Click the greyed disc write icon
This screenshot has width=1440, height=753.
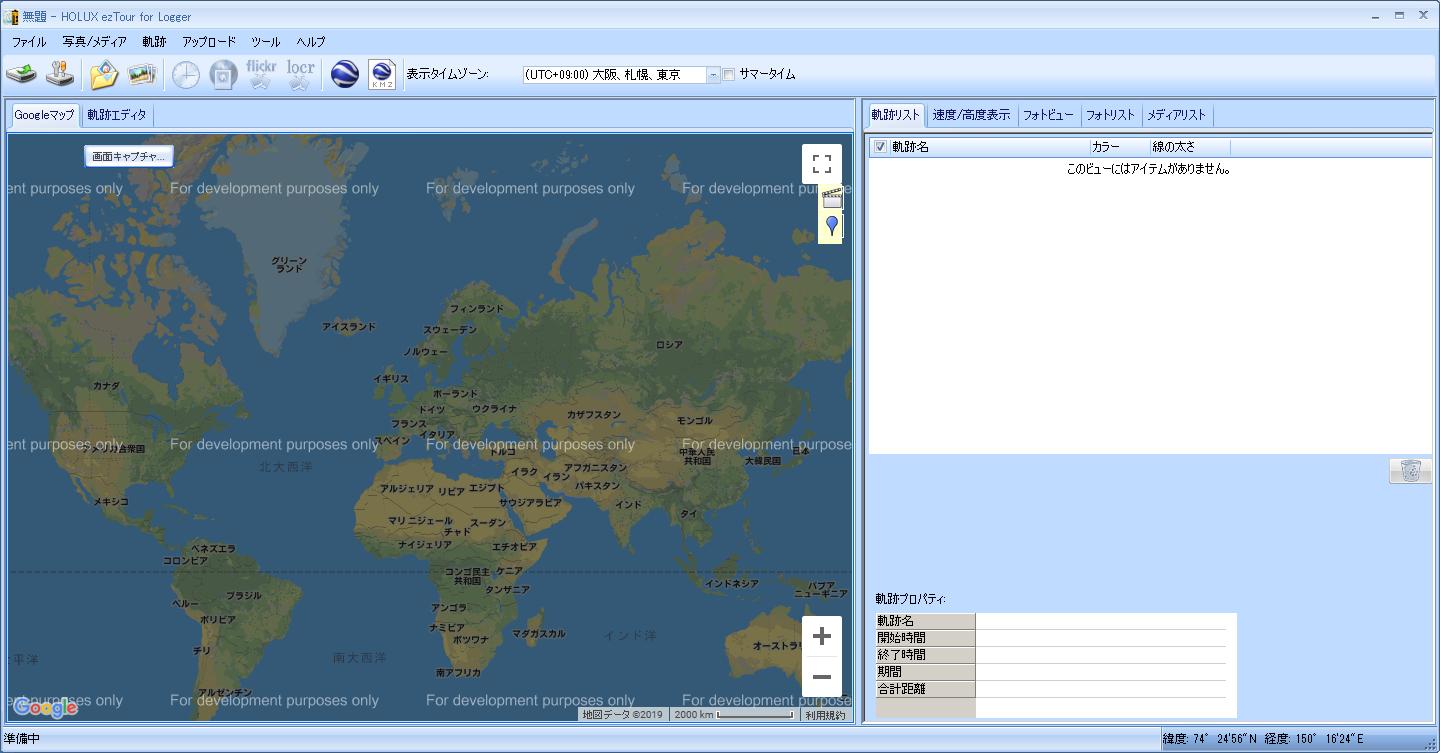pos(223,74)
